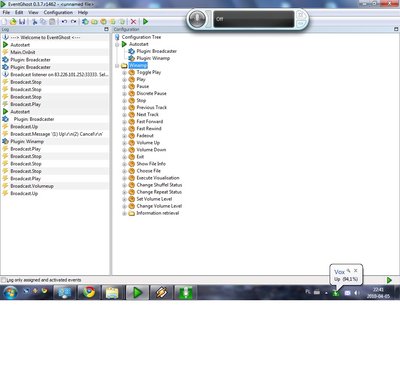Open the View menu

tap(33, 12)
